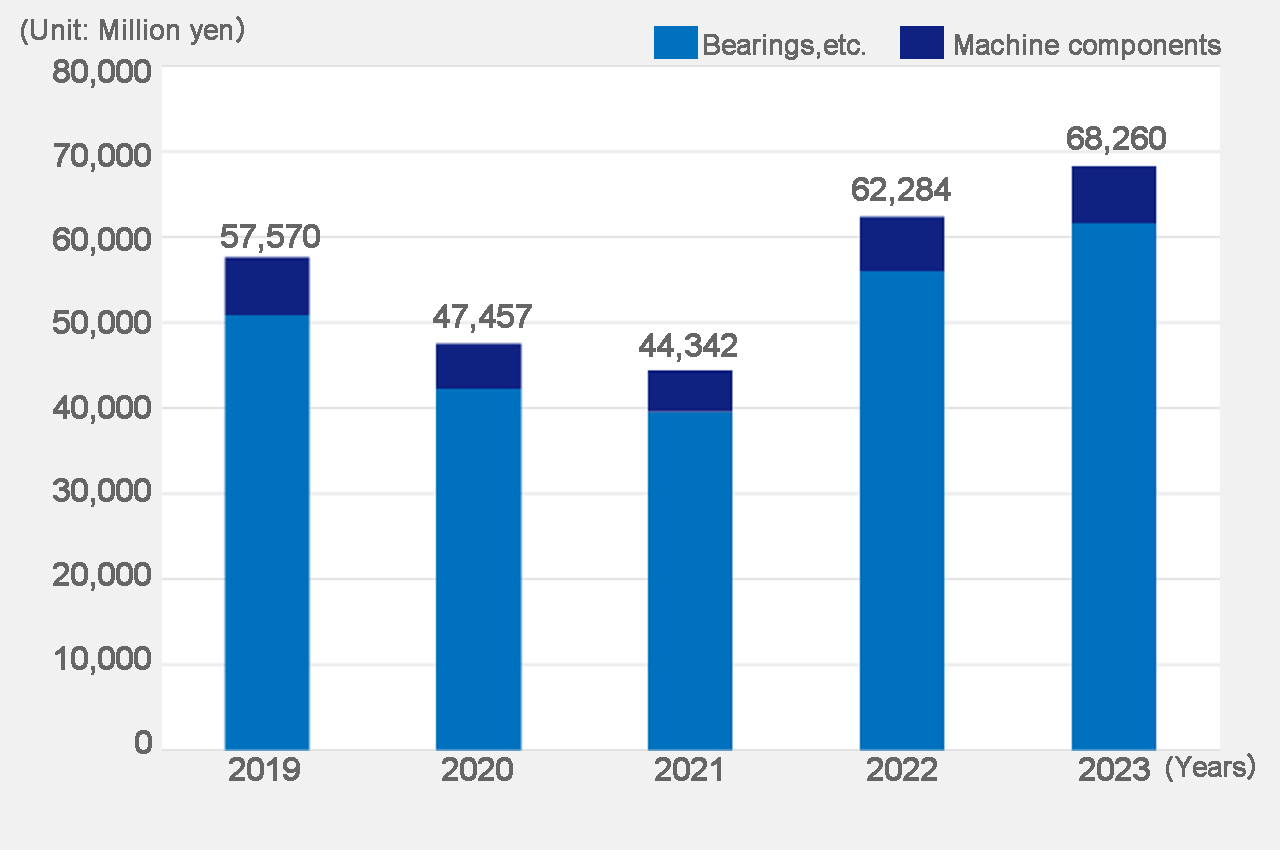Select the 68,260 total value label

(x=1116, y=138)
